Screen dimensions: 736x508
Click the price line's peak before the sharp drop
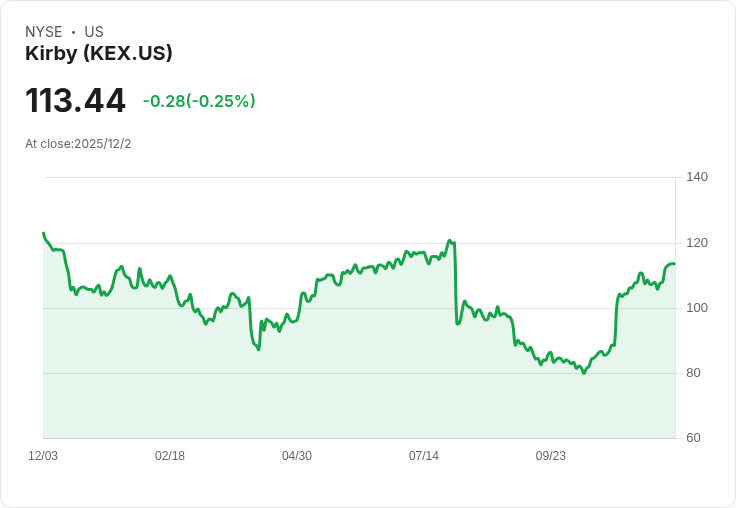[x=451, y=240]
